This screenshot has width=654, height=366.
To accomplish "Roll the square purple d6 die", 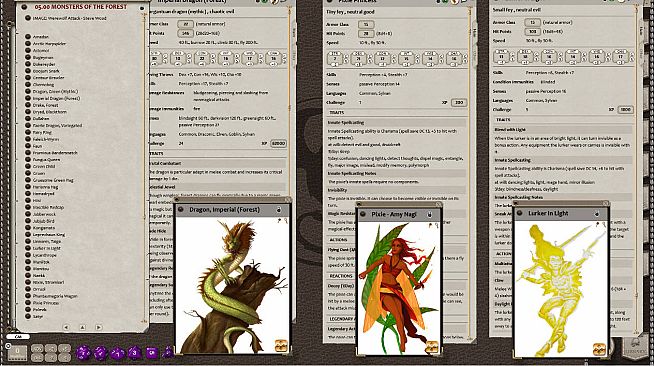I will point(151,353).
